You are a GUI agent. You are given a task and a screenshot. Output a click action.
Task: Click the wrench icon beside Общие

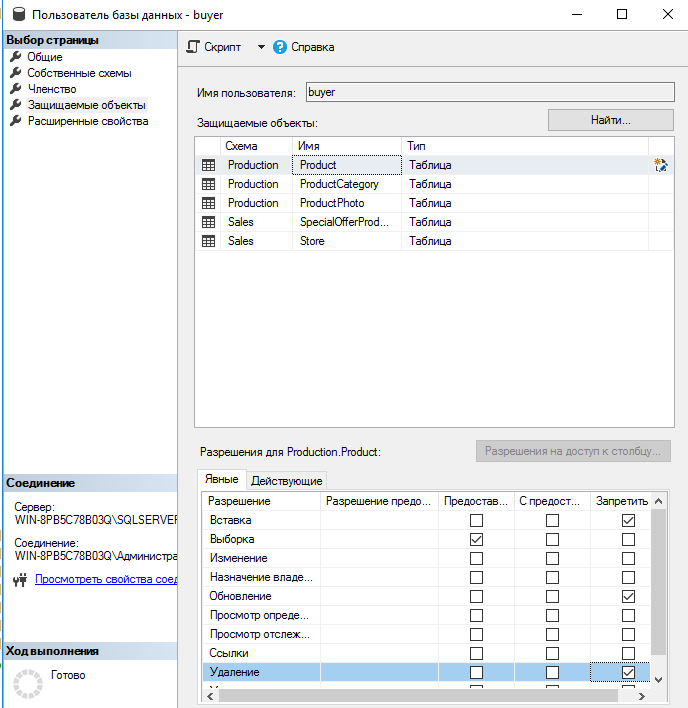tap(16, 57)
